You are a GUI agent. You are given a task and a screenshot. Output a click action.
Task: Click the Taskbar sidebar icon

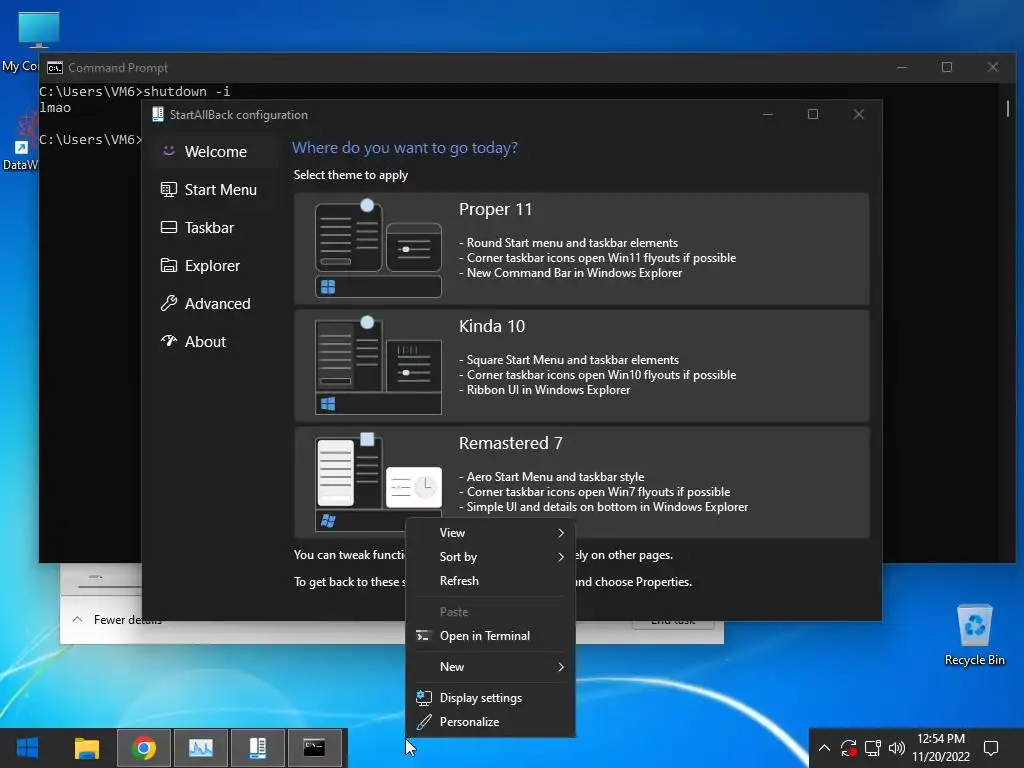(168, 227)
